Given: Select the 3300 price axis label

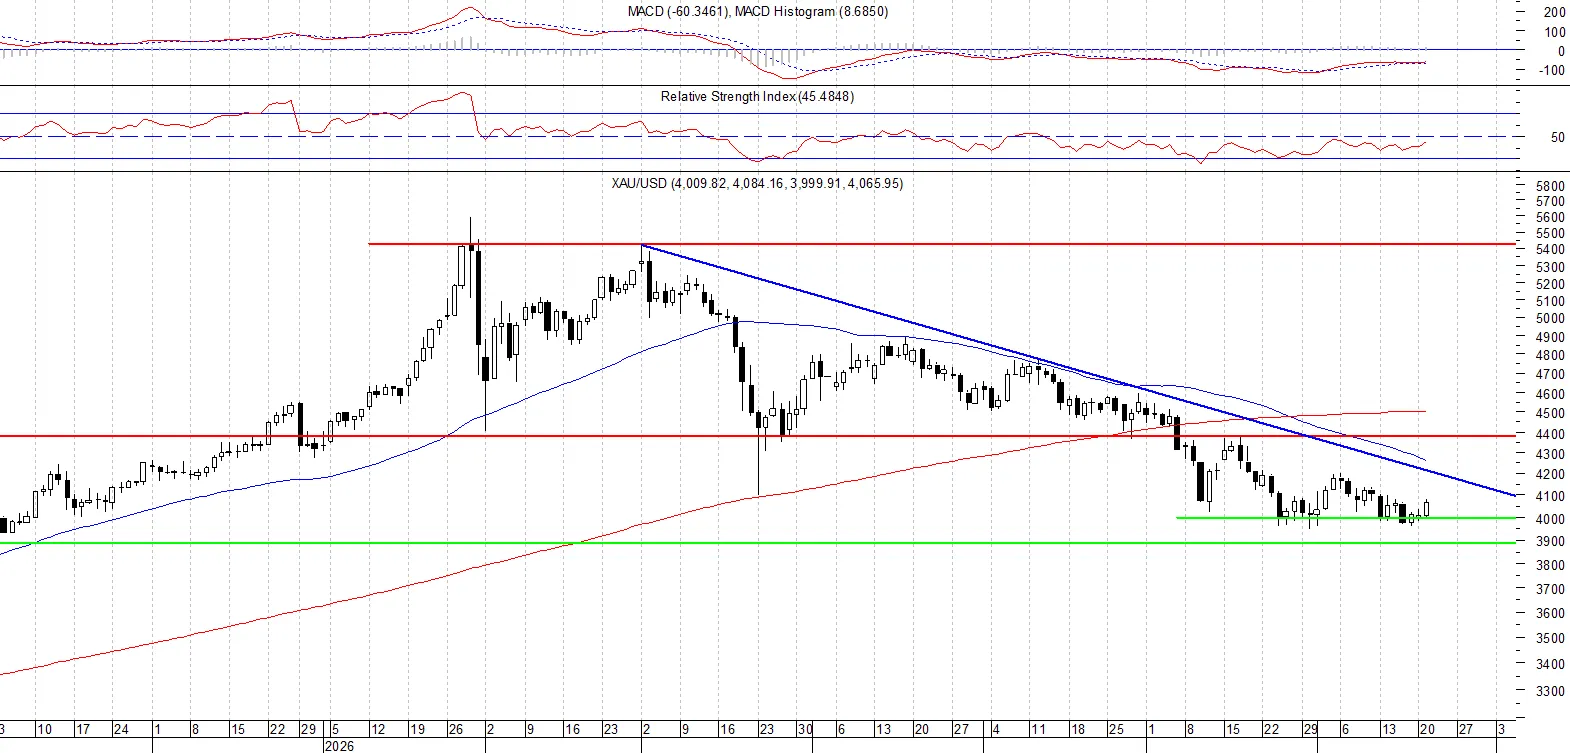Looking at the screenshot, I should click(1550, 692).
